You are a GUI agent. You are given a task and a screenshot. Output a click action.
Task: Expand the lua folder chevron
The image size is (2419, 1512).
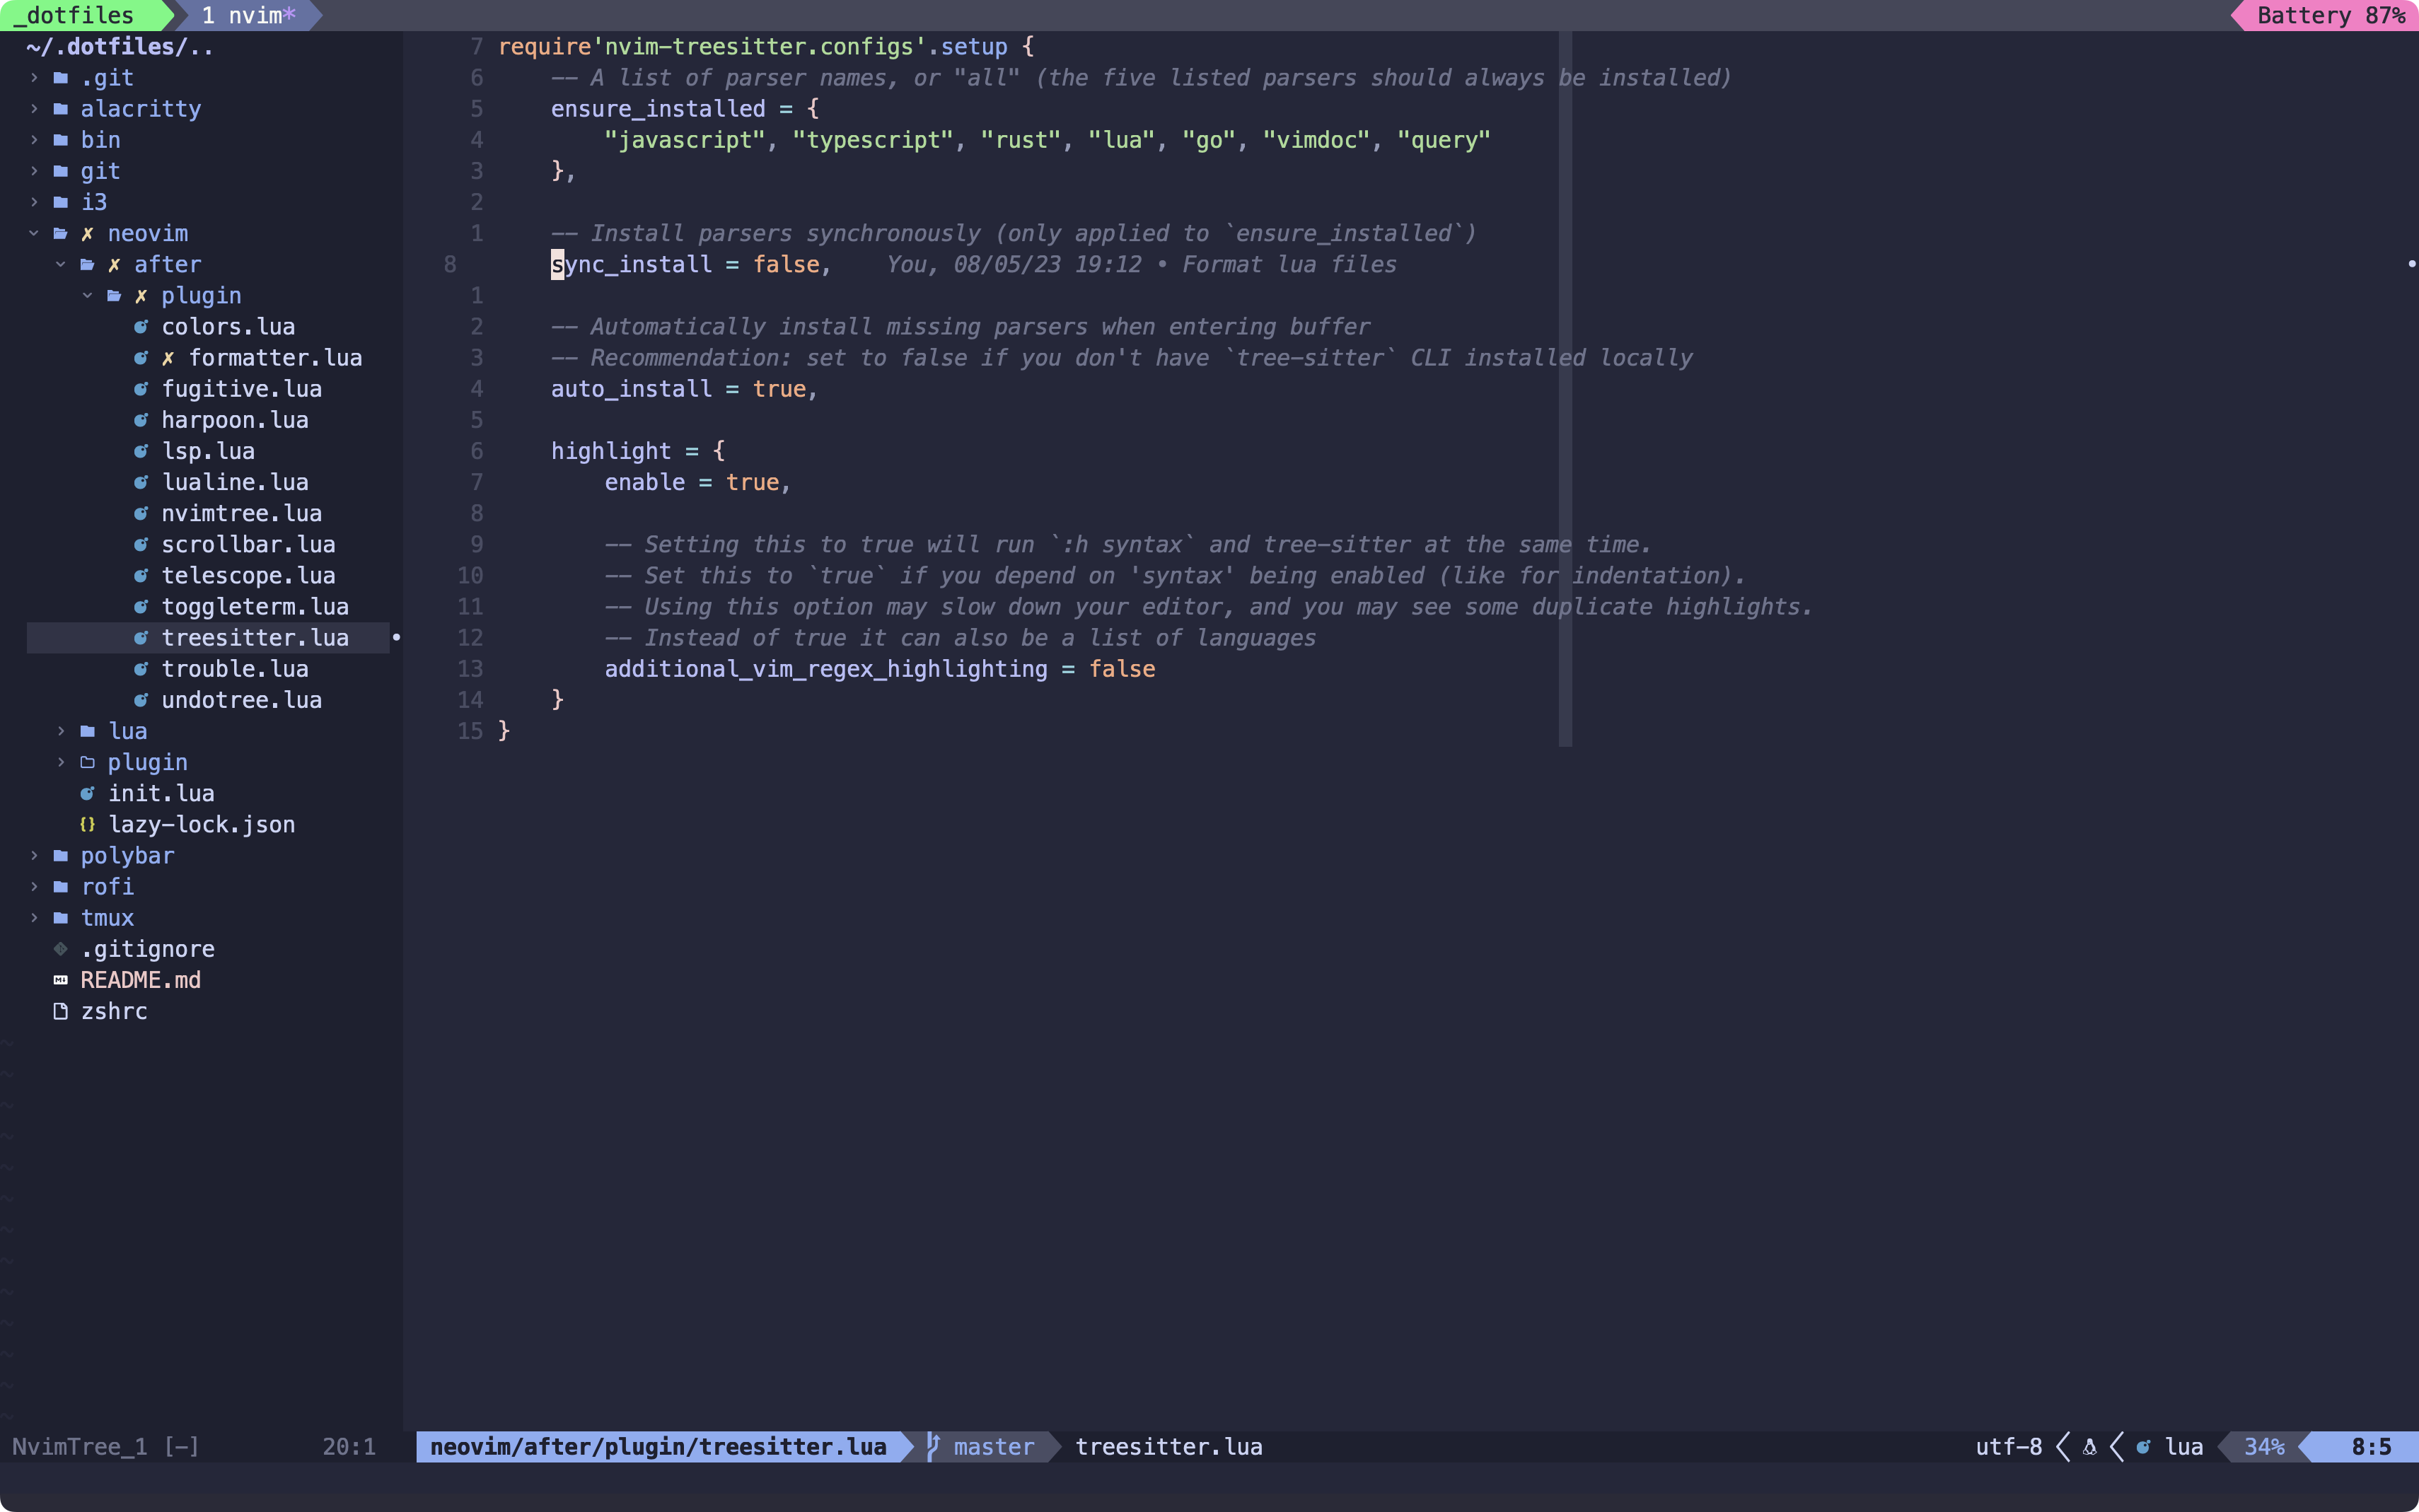(x=61, y=731)
